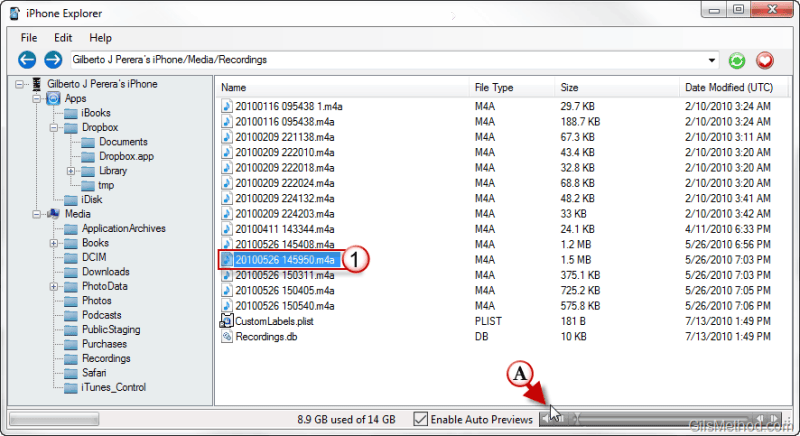Step backward in the preview player
The image size is (800, 436).
coord(760,419)
